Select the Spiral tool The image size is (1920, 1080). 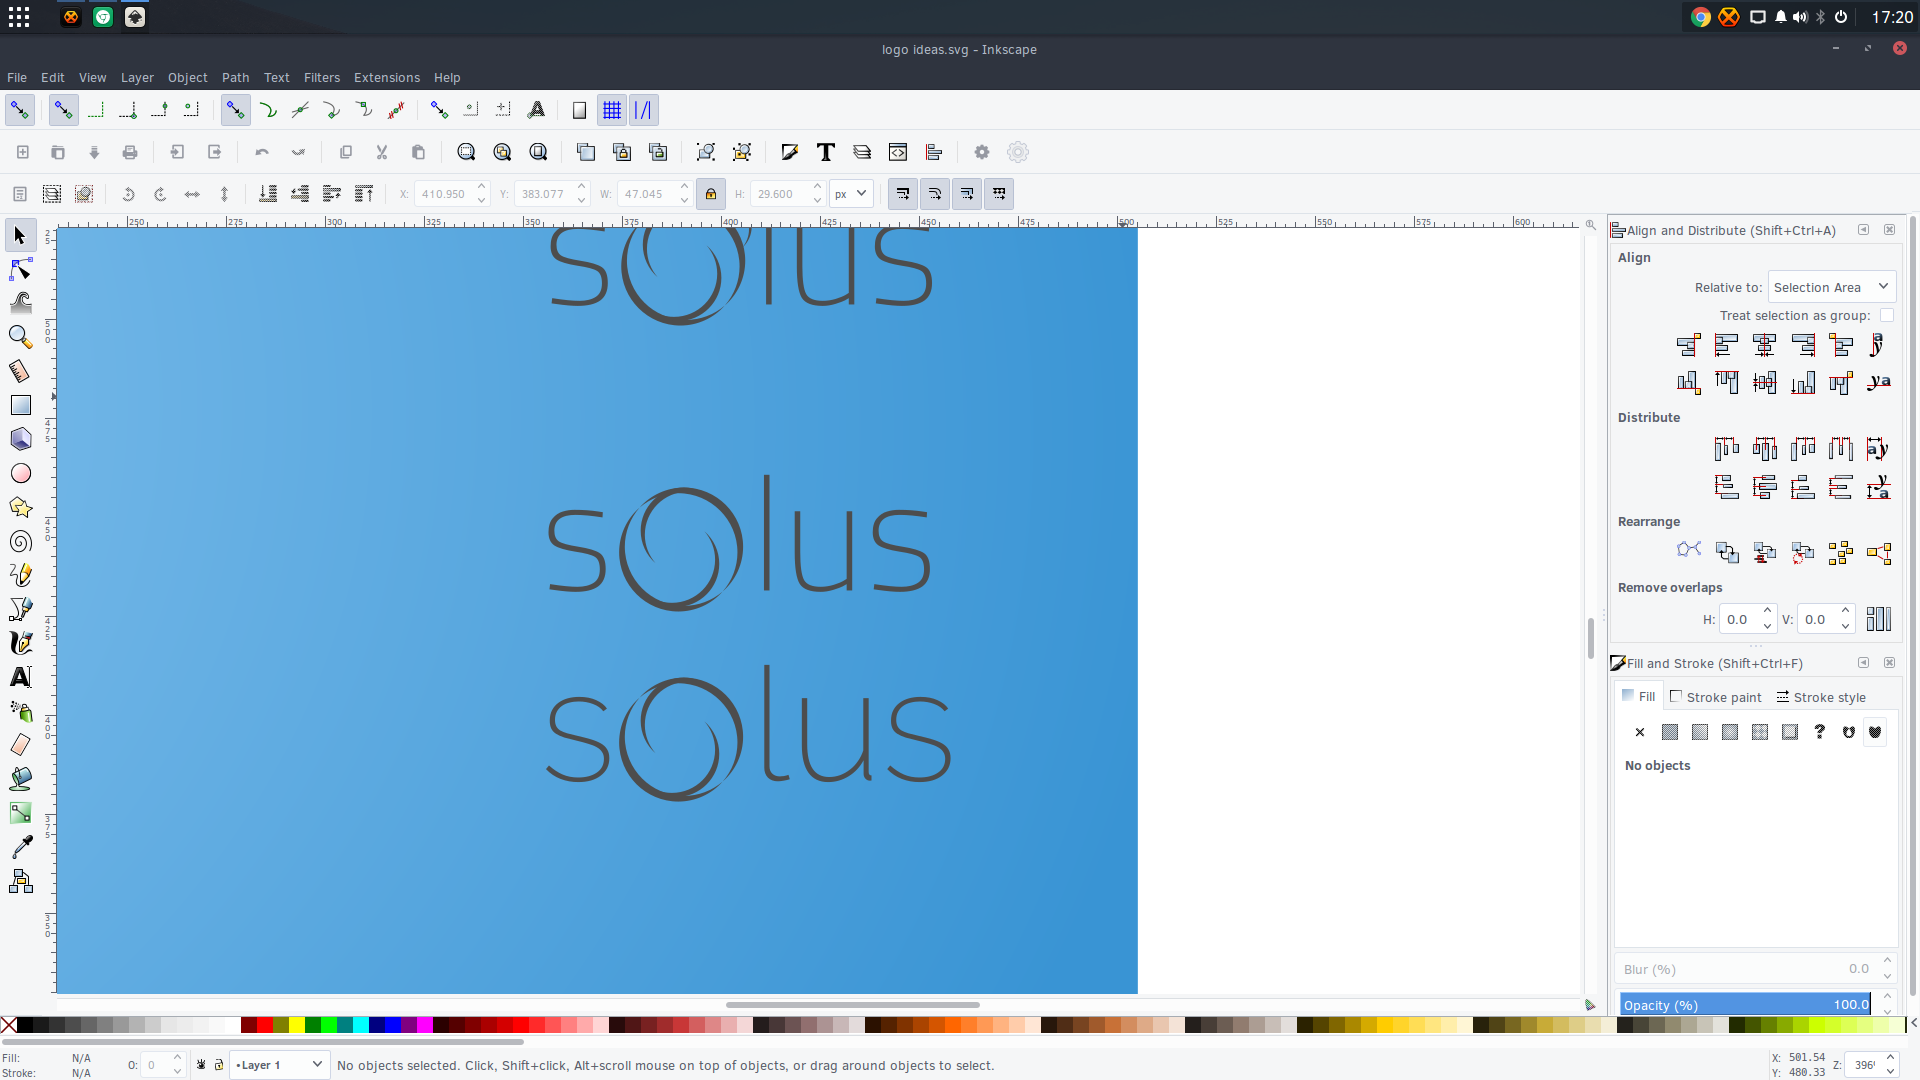pos(20,541)
